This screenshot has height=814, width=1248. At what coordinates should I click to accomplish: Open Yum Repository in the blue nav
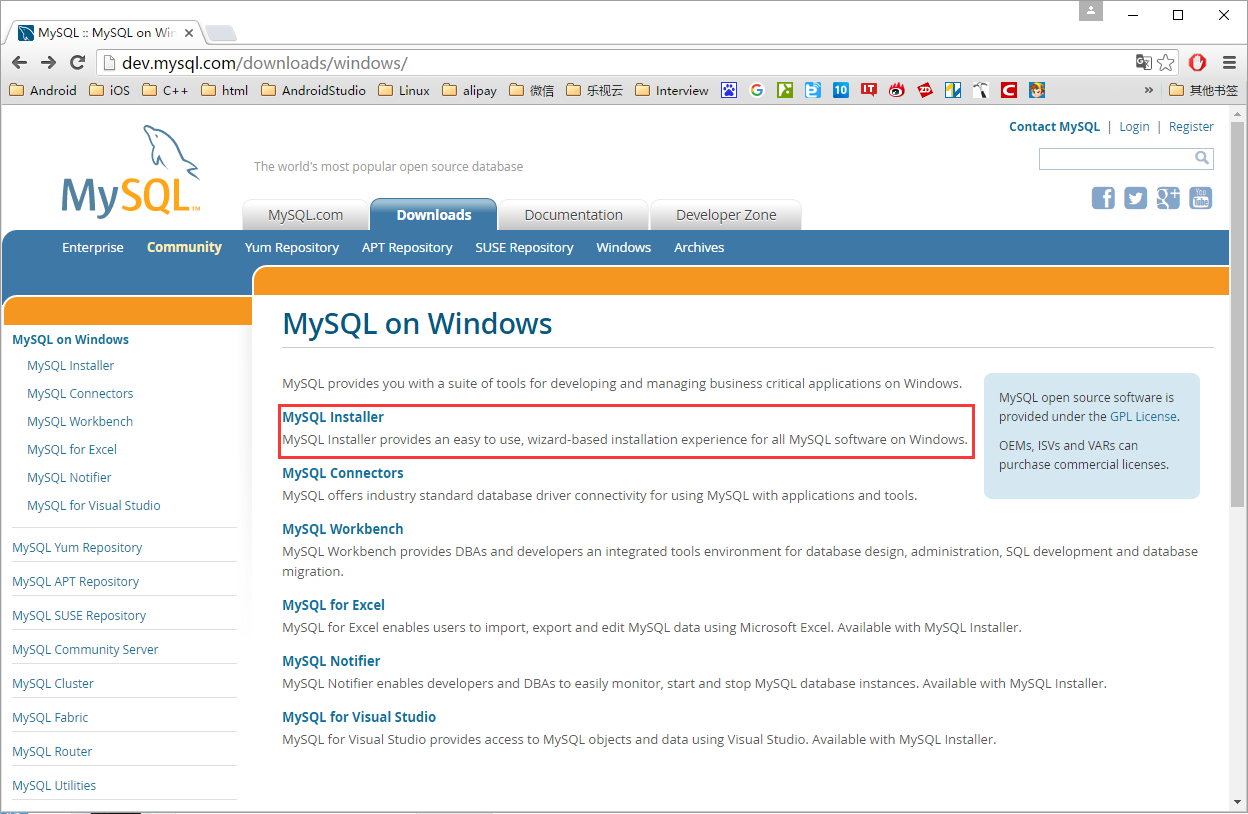point(292,247)
